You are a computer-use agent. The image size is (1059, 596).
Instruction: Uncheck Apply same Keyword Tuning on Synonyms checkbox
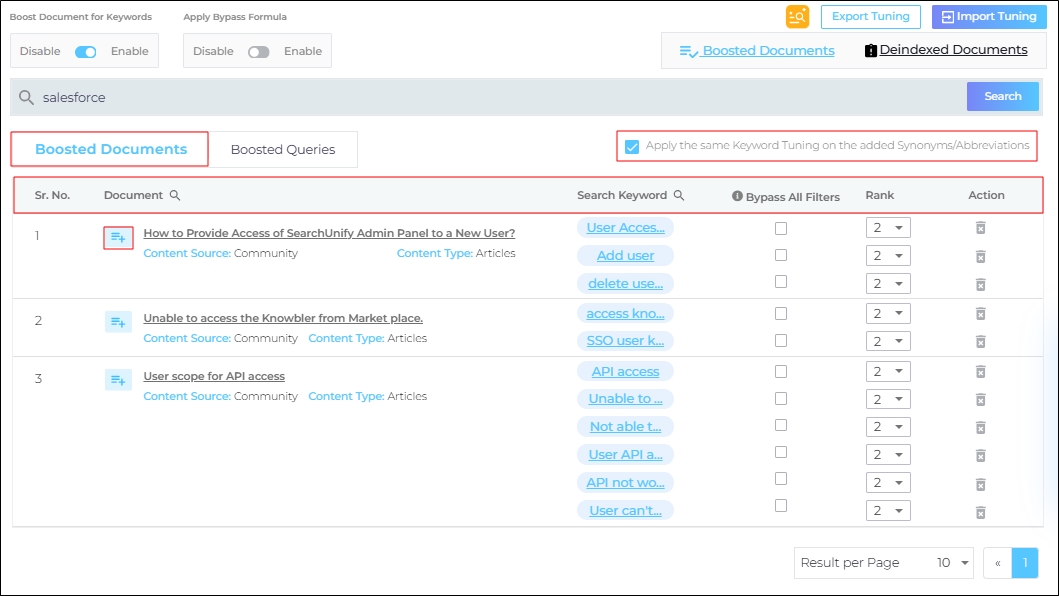coord(632,147)
